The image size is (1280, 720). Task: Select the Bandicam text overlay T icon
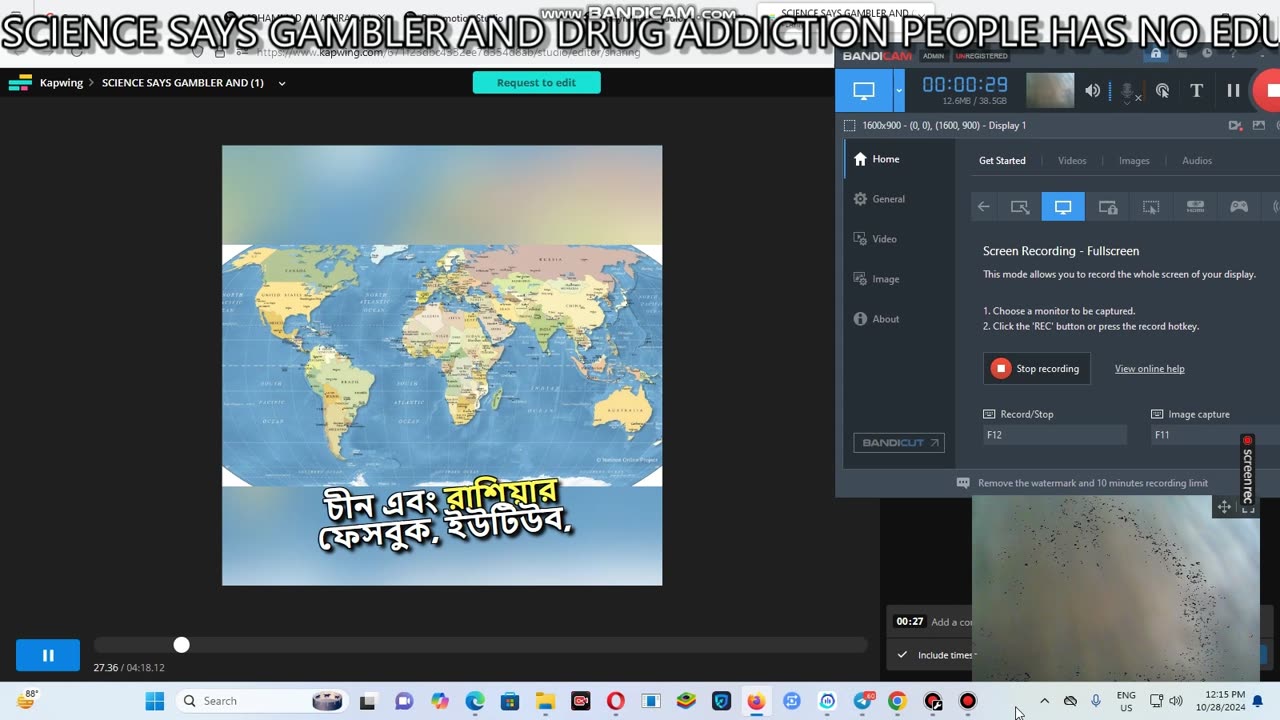point(1196,90)
